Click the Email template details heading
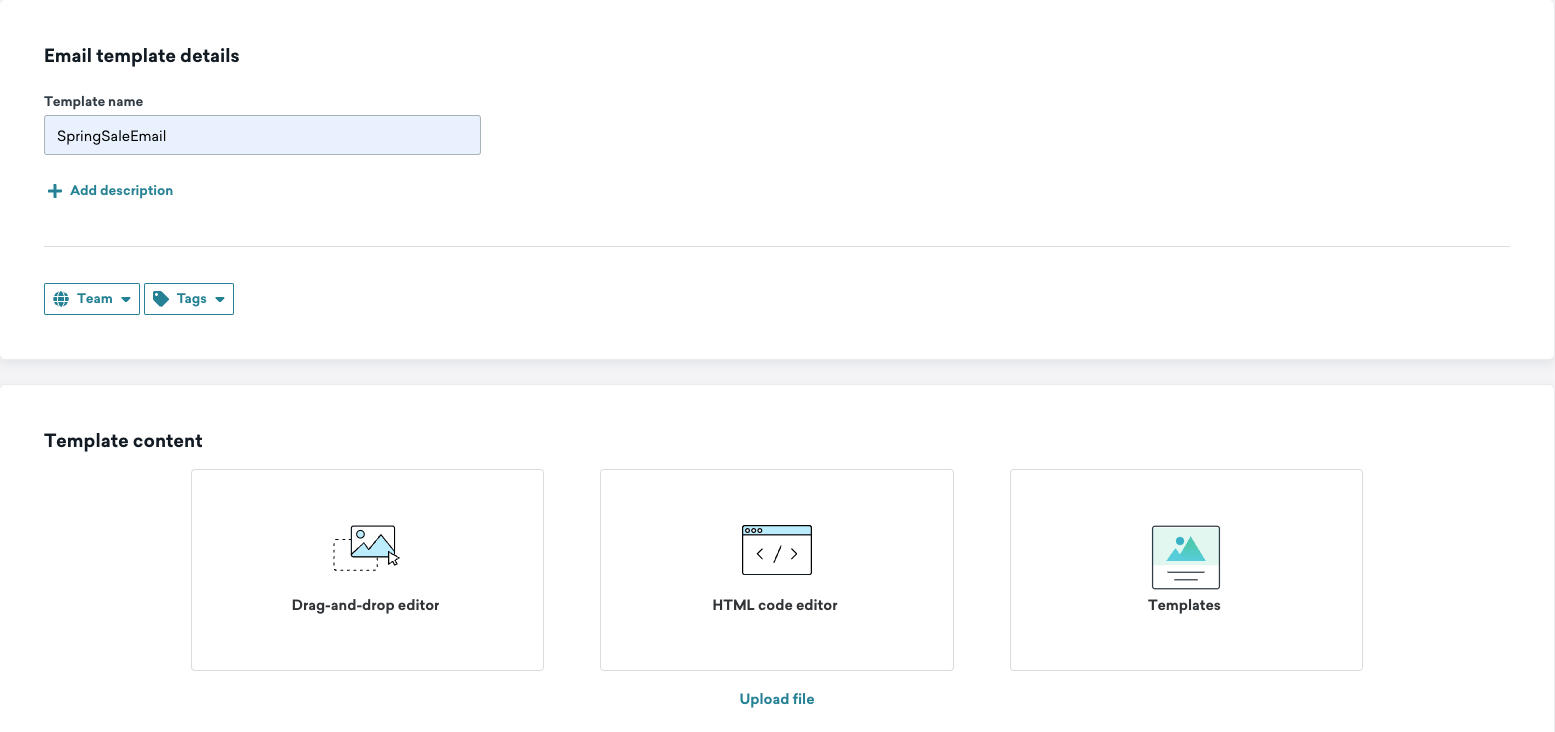The height and width of the screenshot is (732, 1555). point(142,56)
